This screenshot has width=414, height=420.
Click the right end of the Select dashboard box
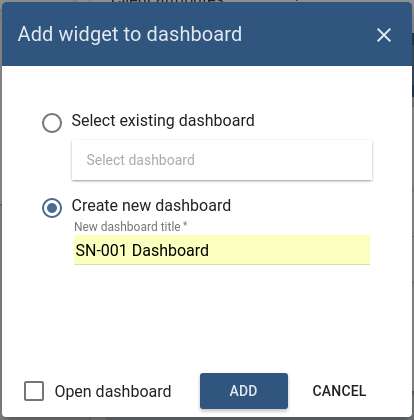coord(360,160)
